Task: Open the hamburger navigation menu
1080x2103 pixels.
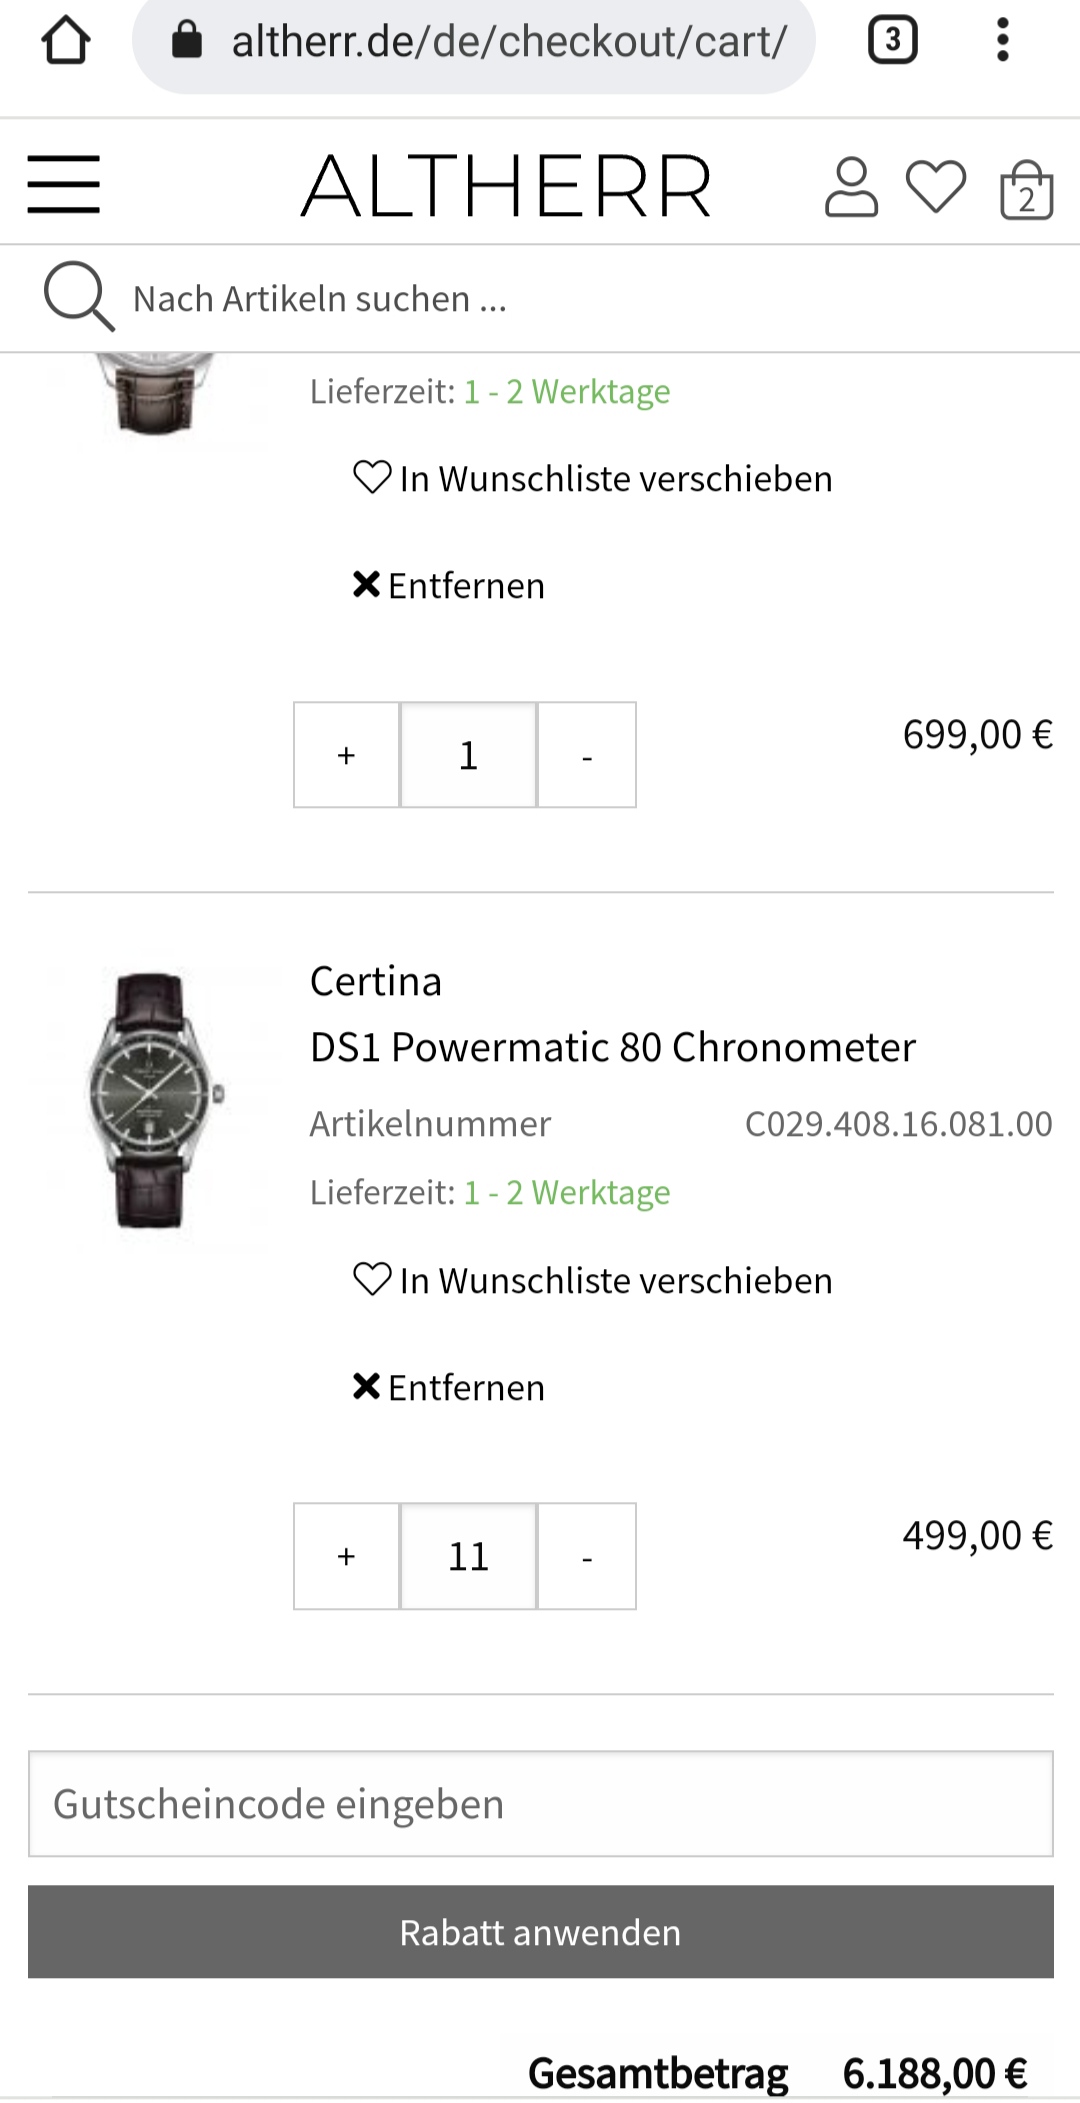Action: point(64,185)
